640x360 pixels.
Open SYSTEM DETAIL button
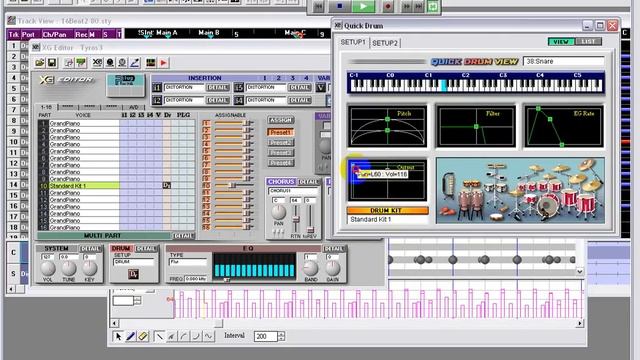click(90, 248)
